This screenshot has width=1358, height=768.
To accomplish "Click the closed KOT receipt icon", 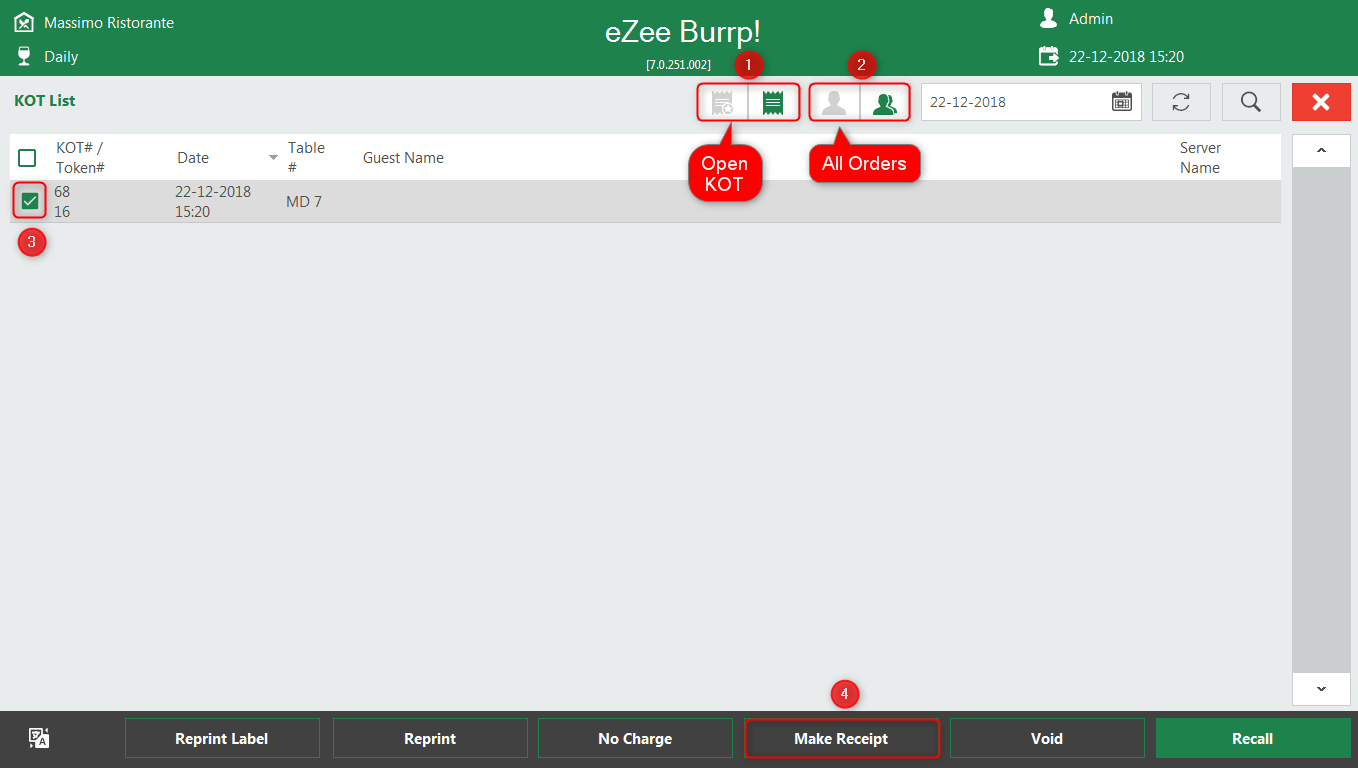I will click(x=723, y=102).
